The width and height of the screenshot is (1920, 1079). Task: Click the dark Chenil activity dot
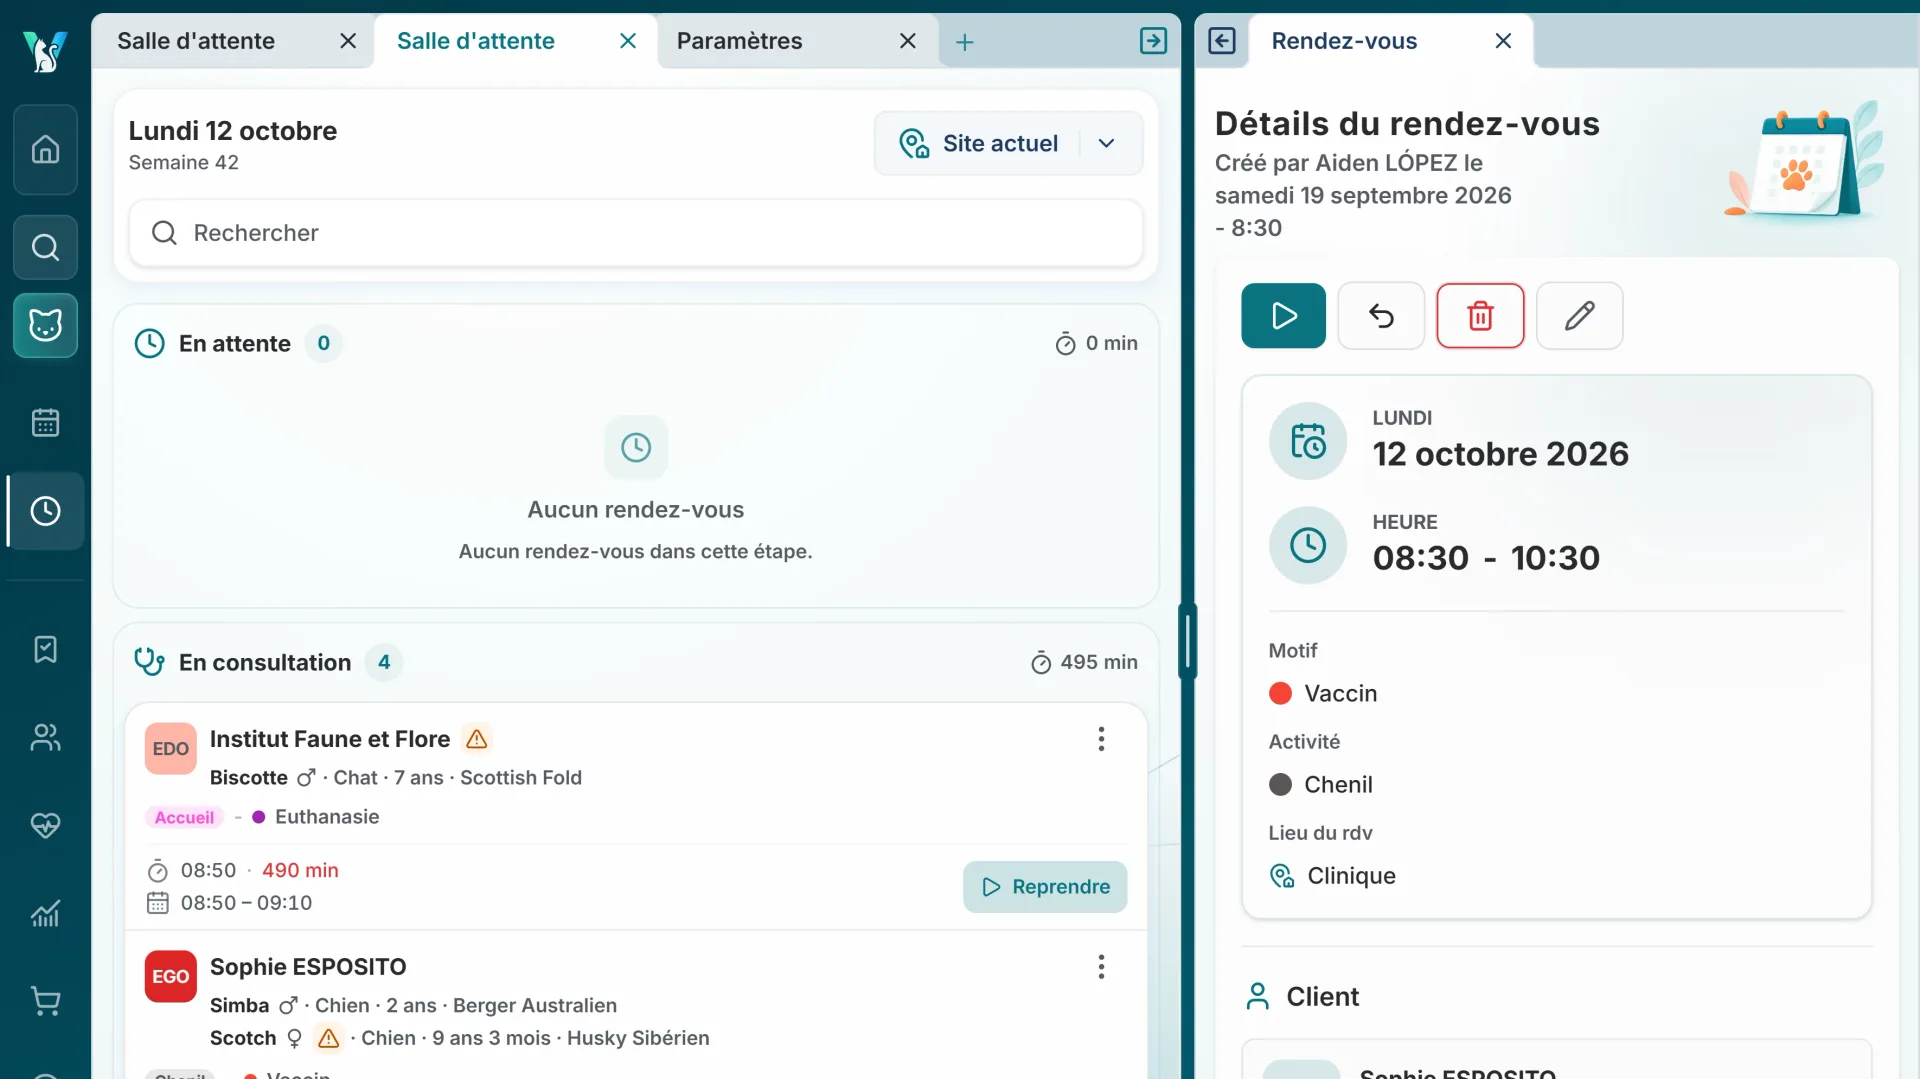pyautogui.click(x=1280, y=784)
